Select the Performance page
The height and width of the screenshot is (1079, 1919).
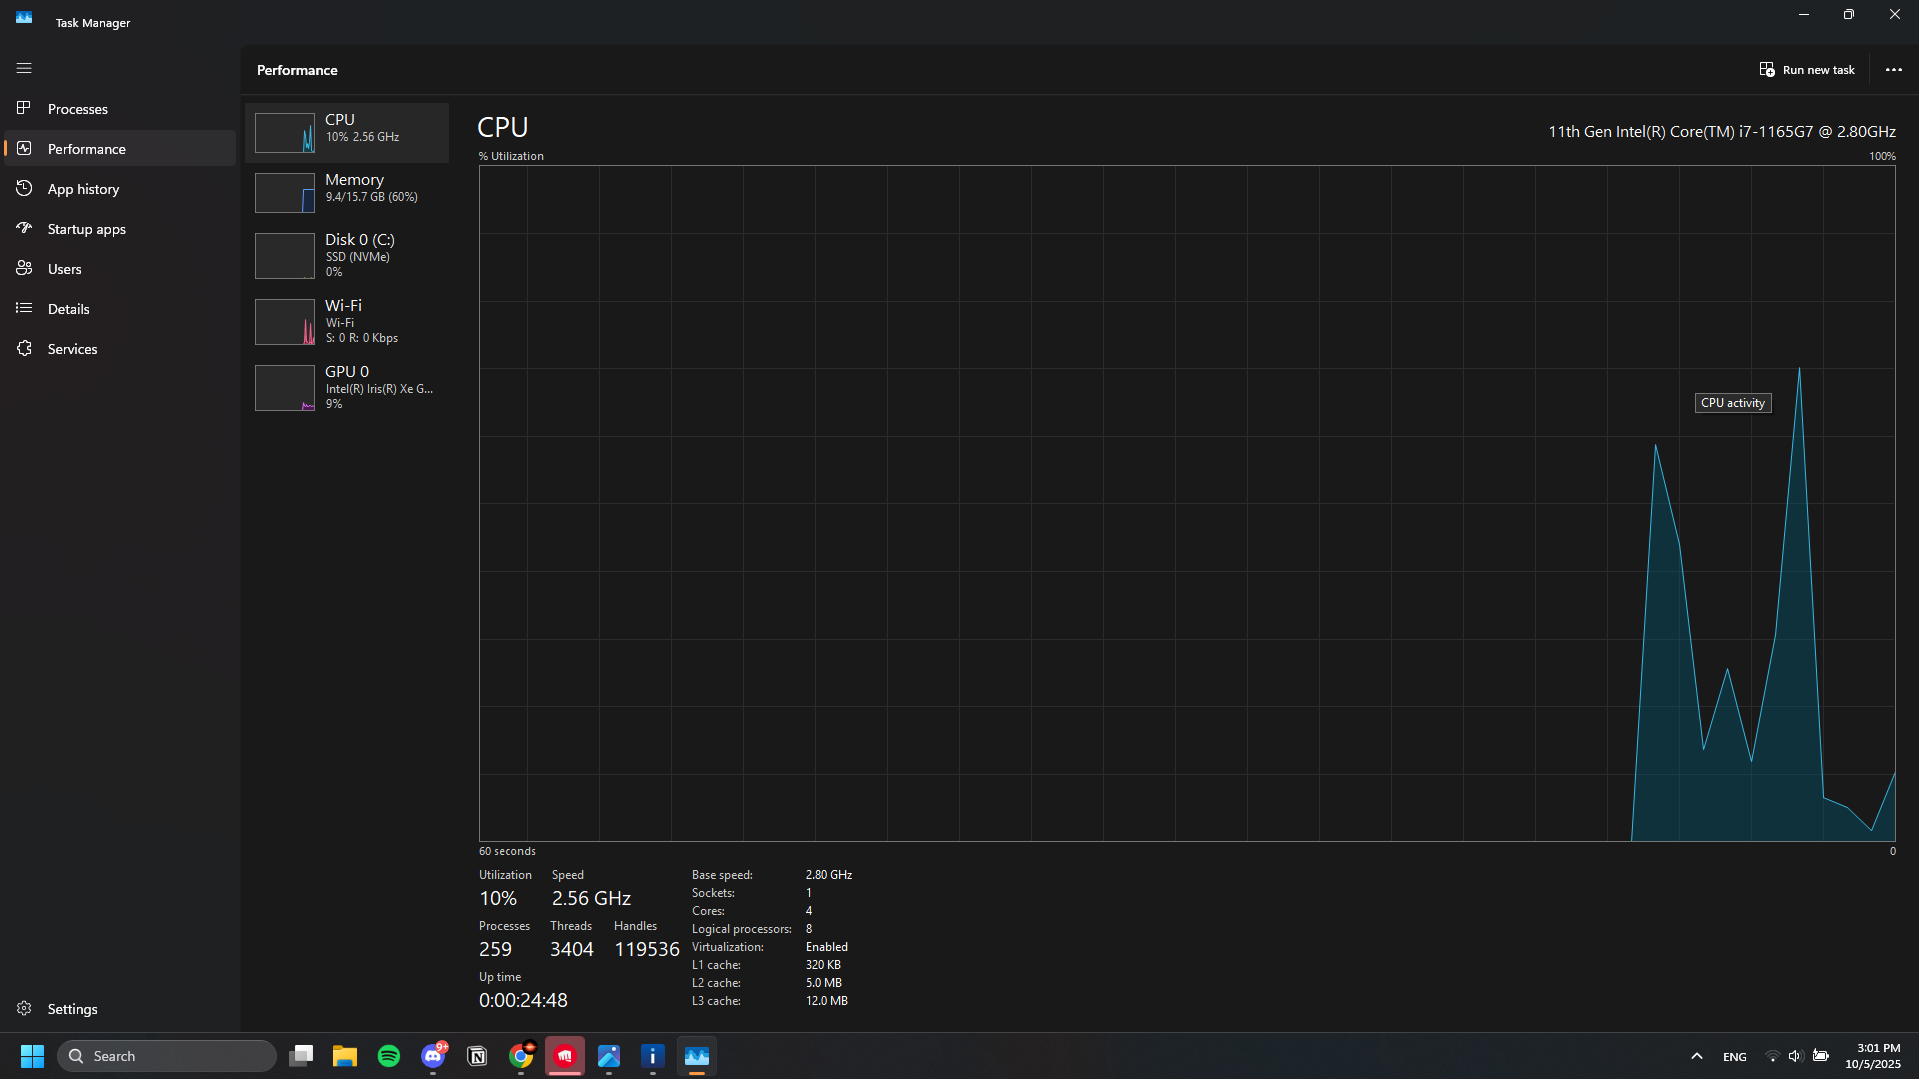(x=120, y=148)
